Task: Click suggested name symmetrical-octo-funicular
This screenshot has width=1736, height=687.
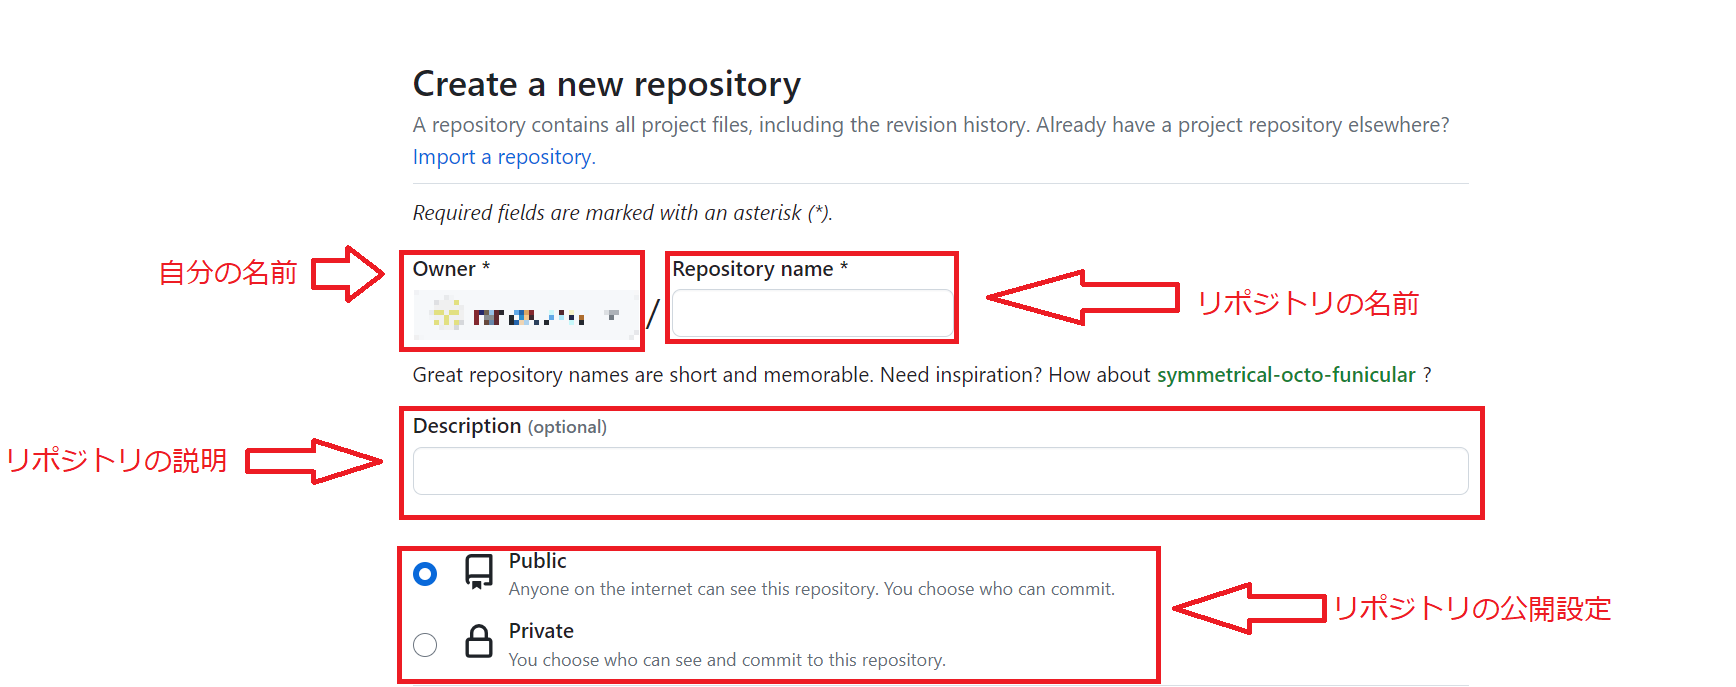Action: pyautogui.click(x=1286, y=374)
